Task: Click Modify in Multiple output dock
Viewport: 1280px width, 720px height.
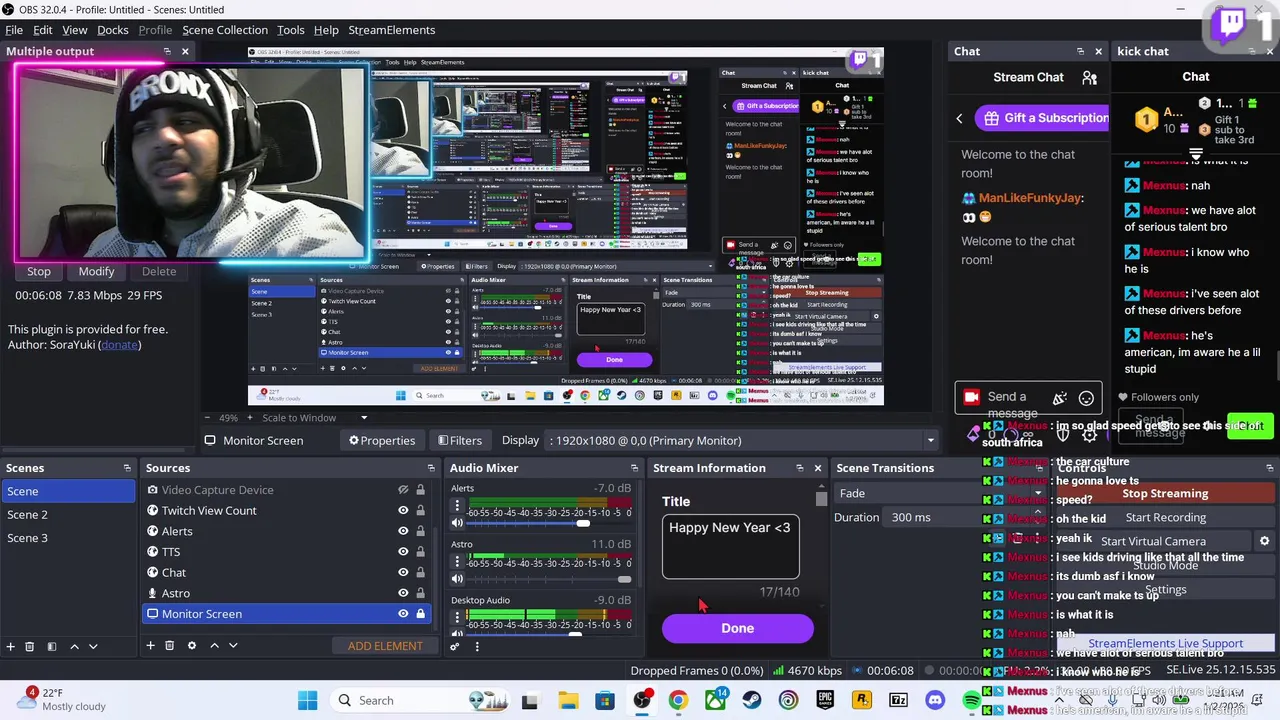Action: 97,271
